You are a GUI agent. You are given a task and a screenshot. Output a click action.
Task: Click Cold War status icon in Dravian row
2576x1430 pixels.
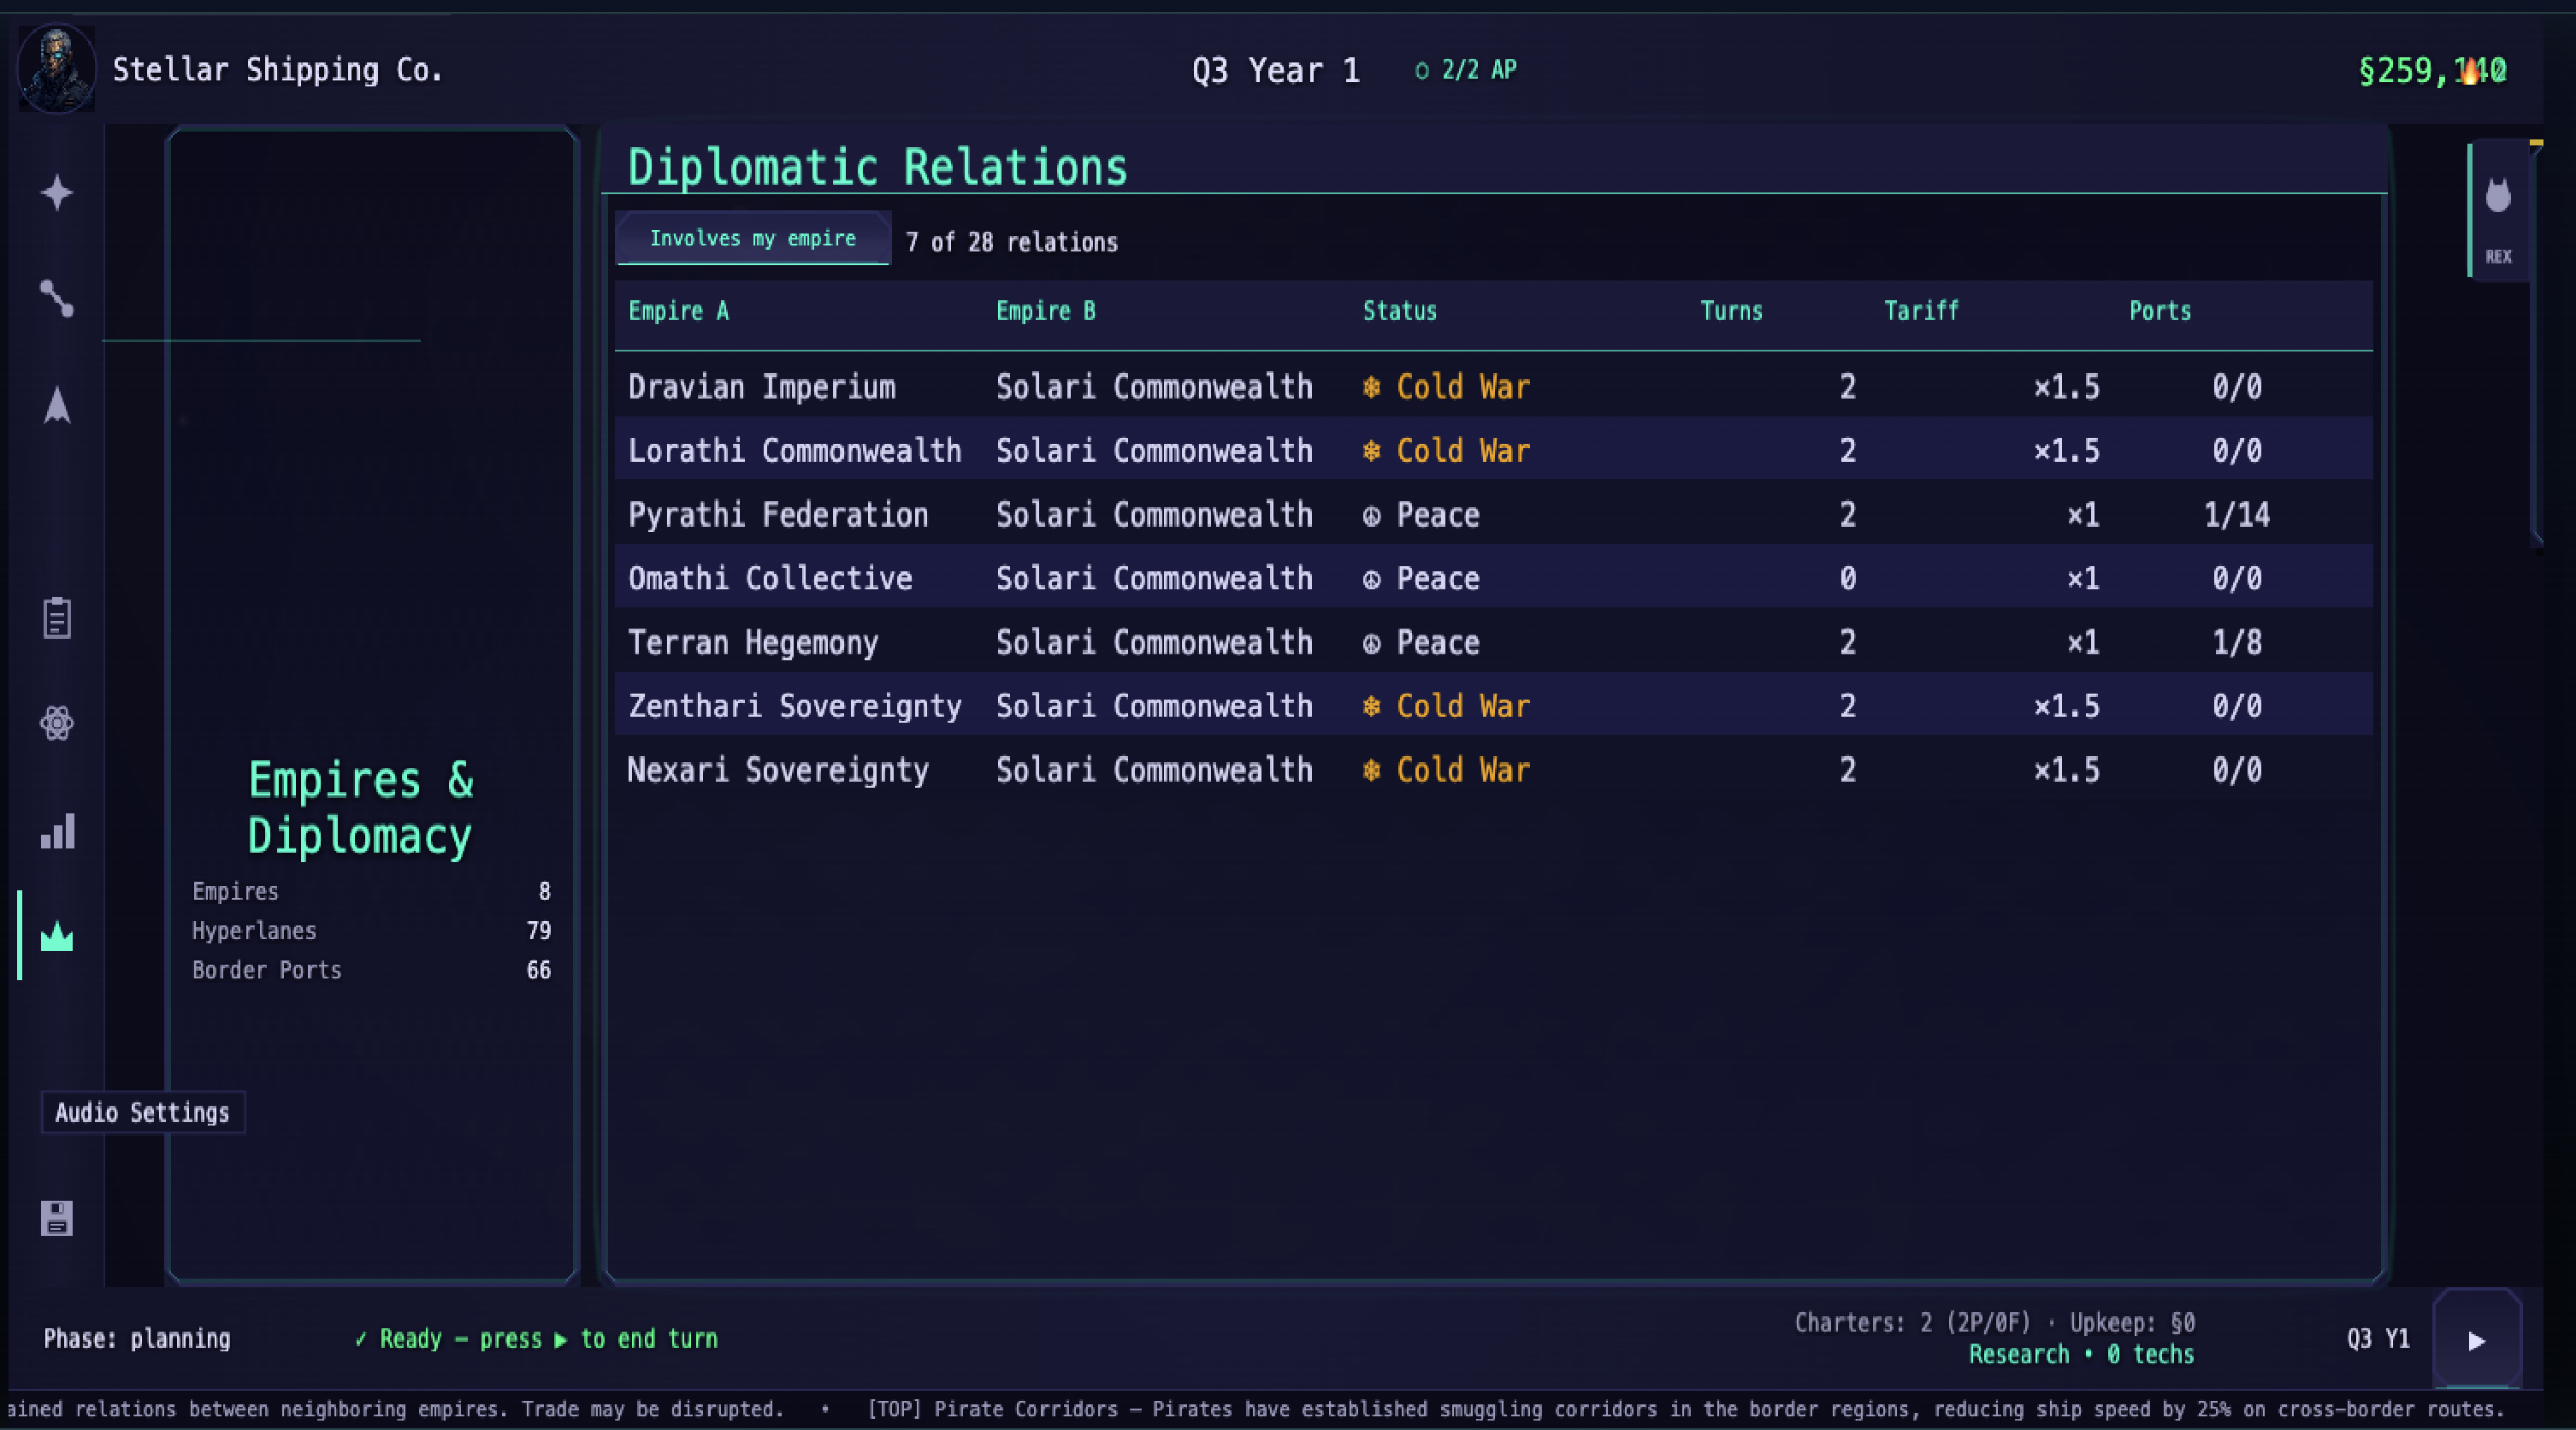click(x=1372, y=387)
